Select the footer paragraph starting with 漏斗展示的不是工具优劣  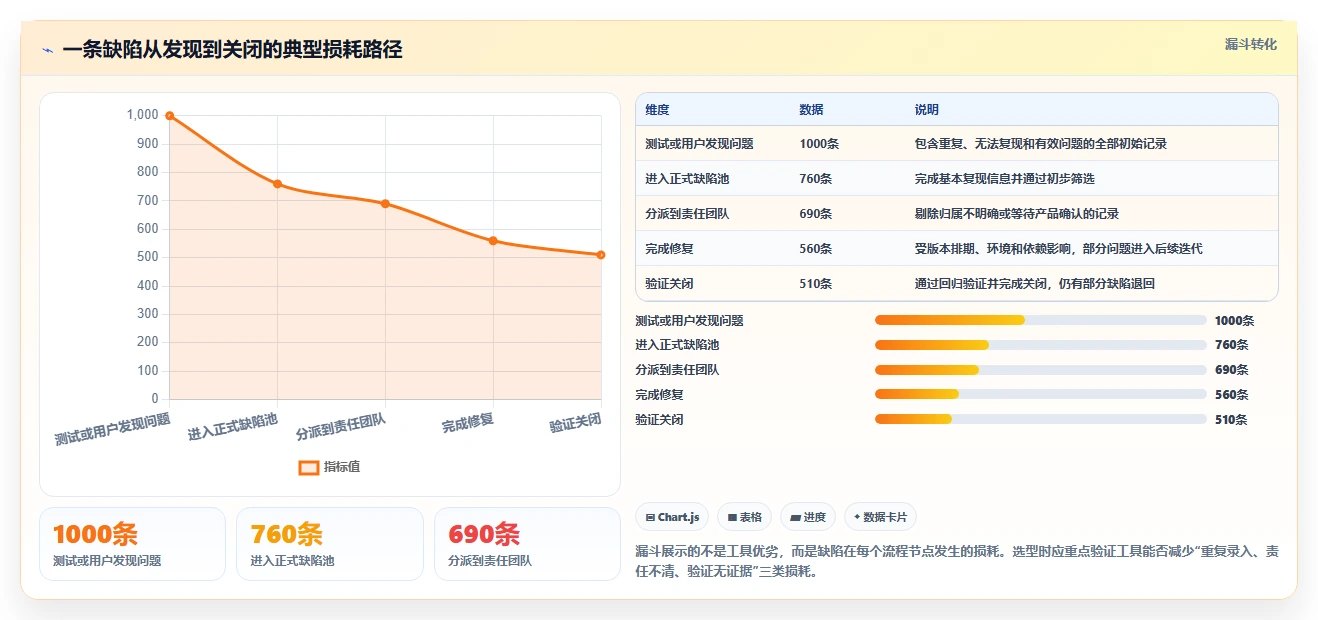[x=957, y=562]
